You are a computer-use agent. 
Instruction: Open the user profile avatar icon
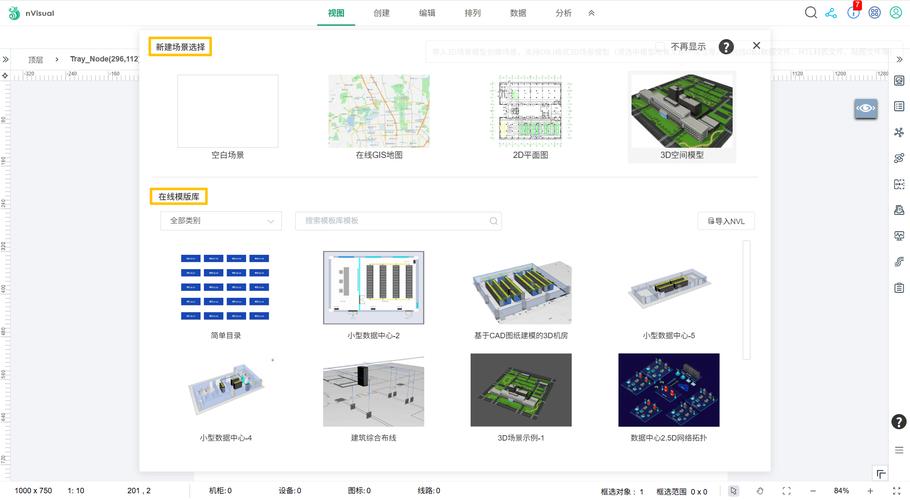896,13
